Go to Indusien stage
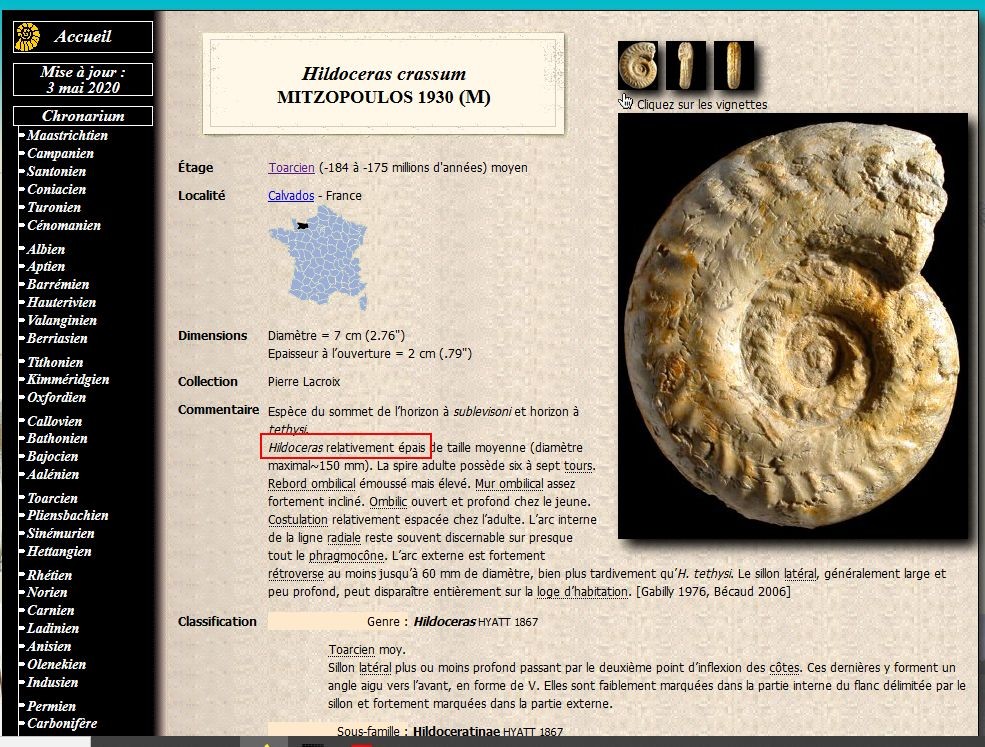Screen dimensions: 985x747 53,682
